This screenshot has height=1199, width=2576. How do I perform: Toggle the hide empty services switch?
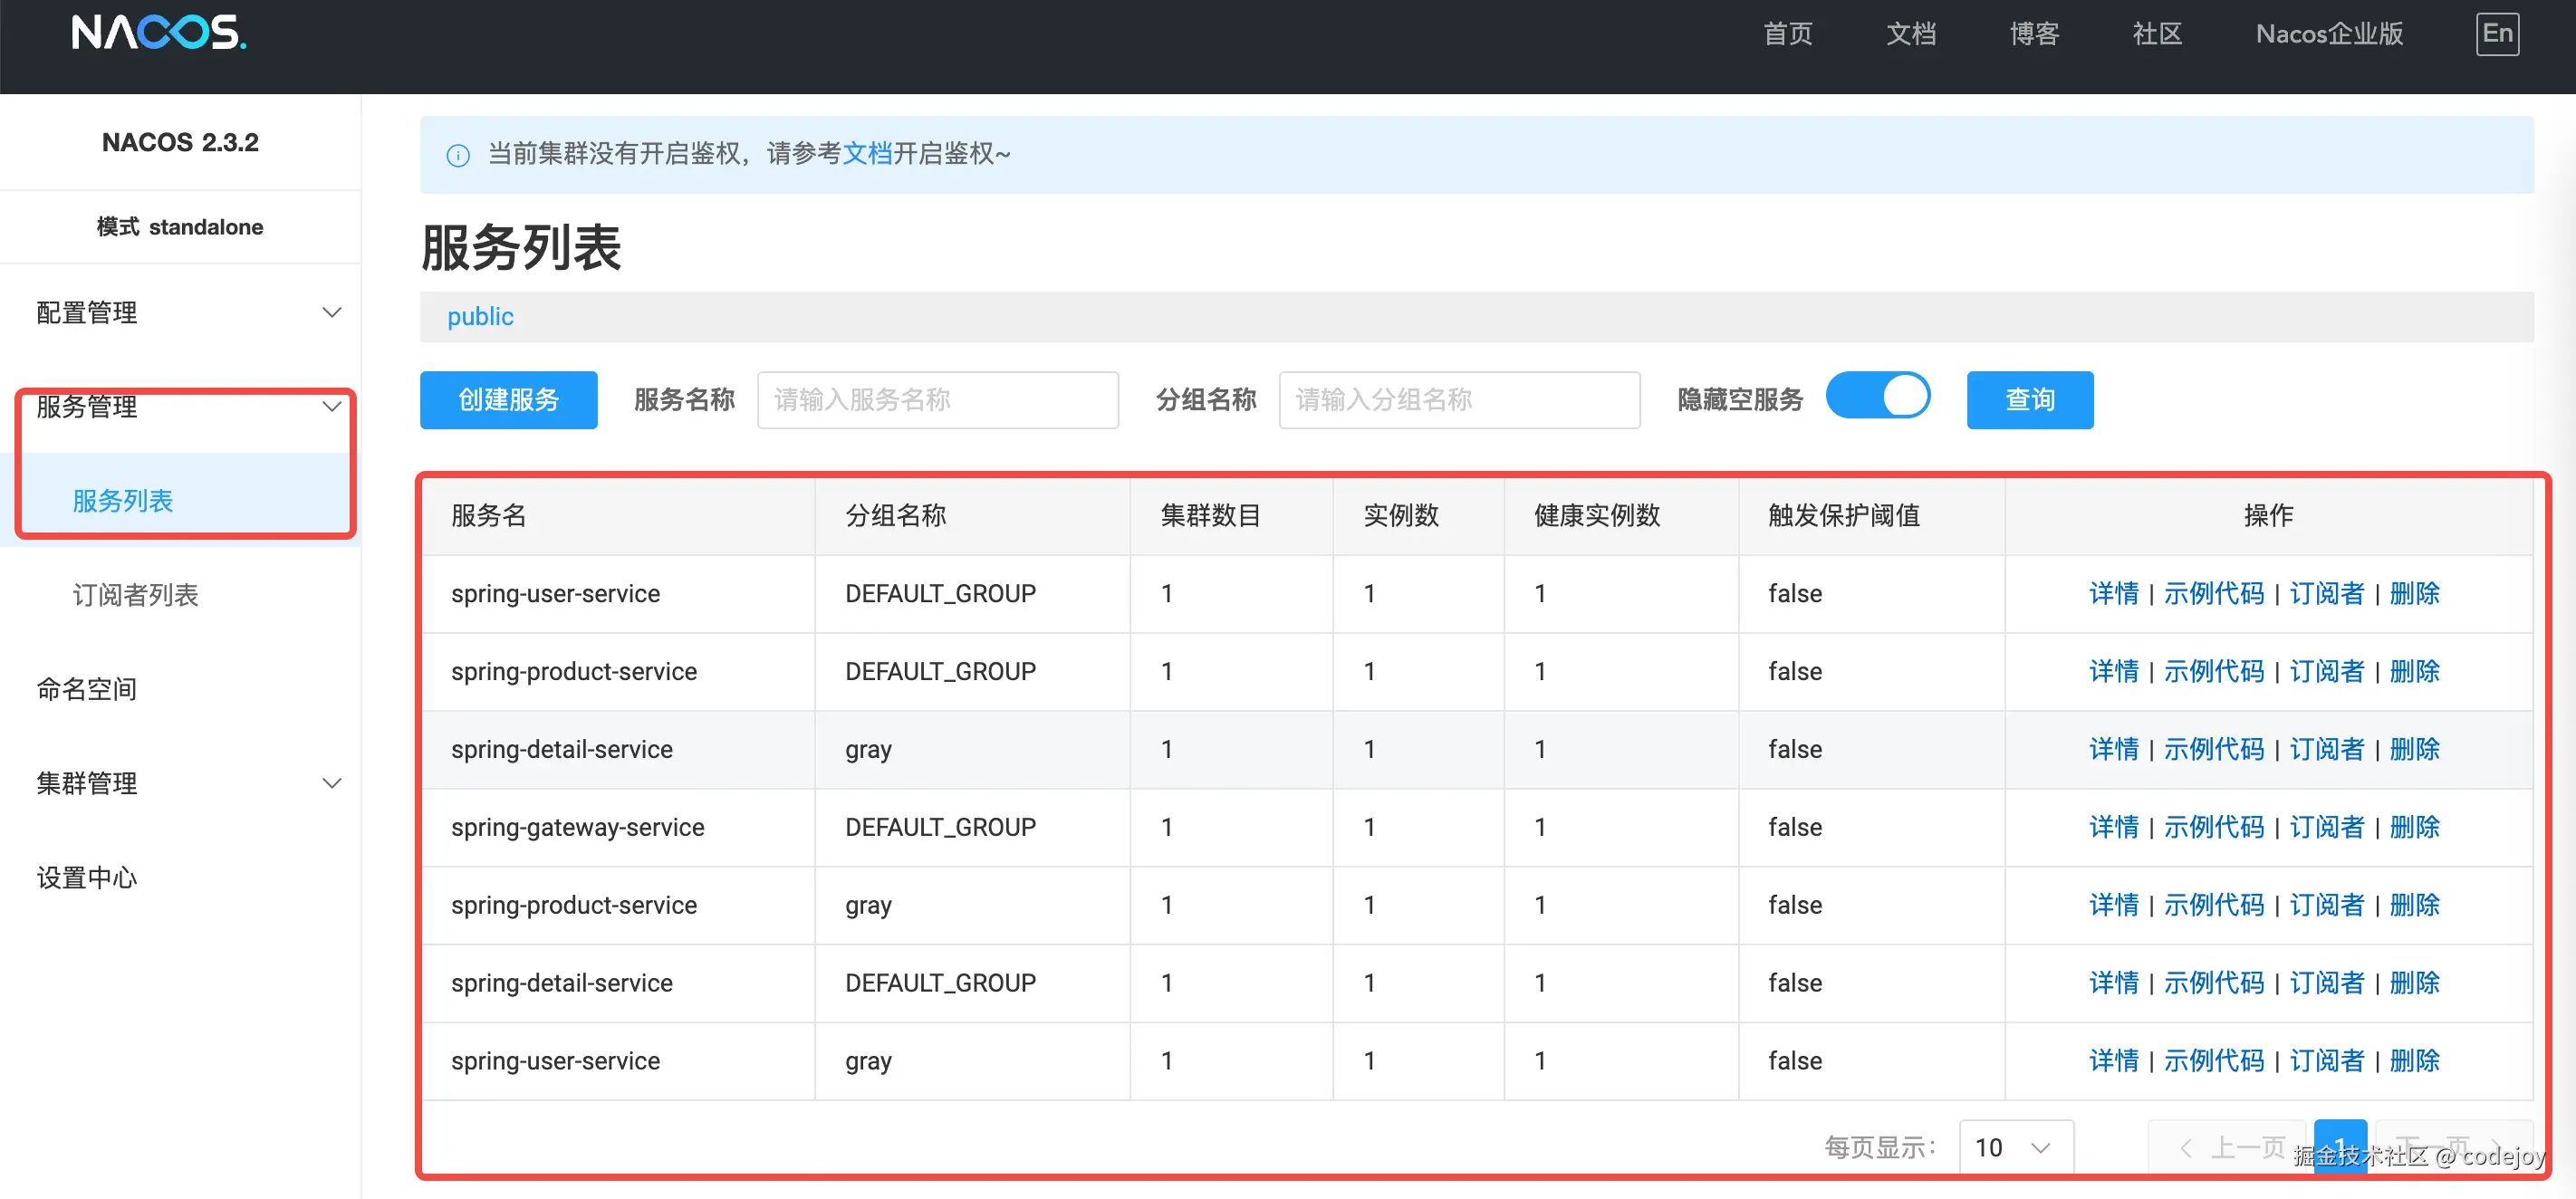[x=1877, y=397]
